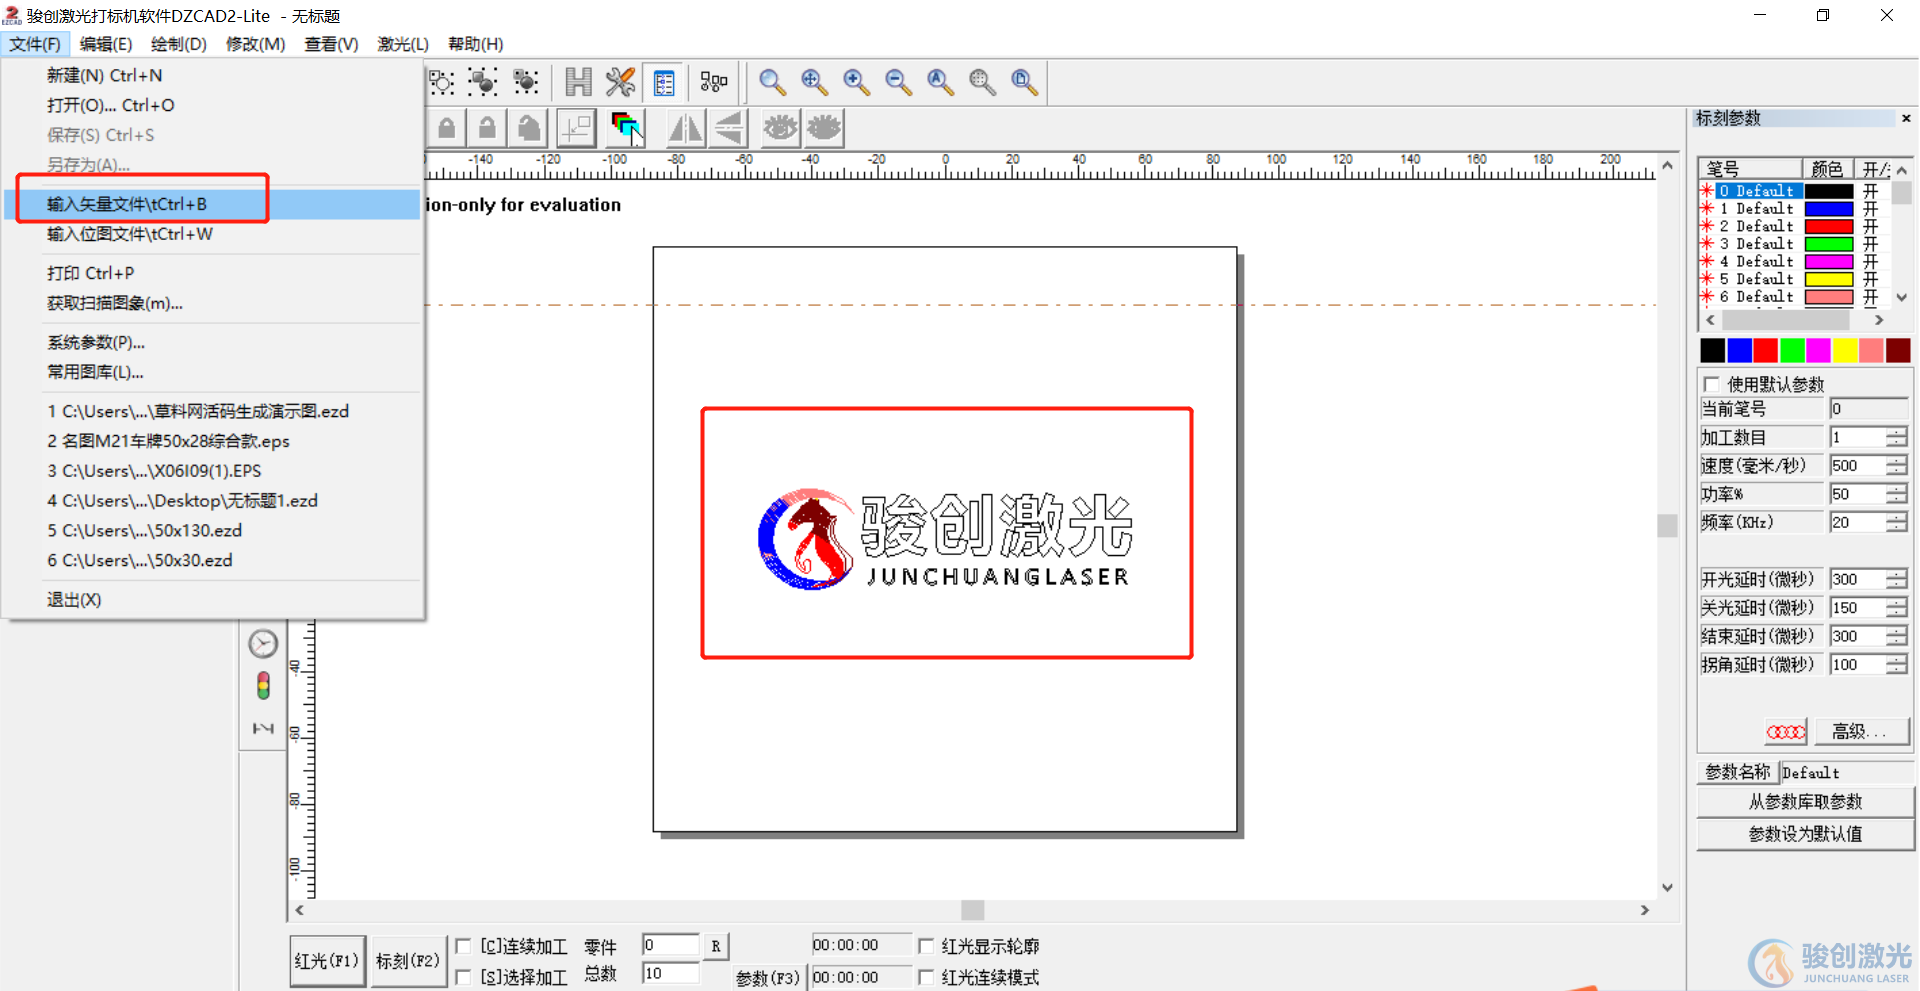Toggle 开 state for pen 3 Default

[1870, 244]
